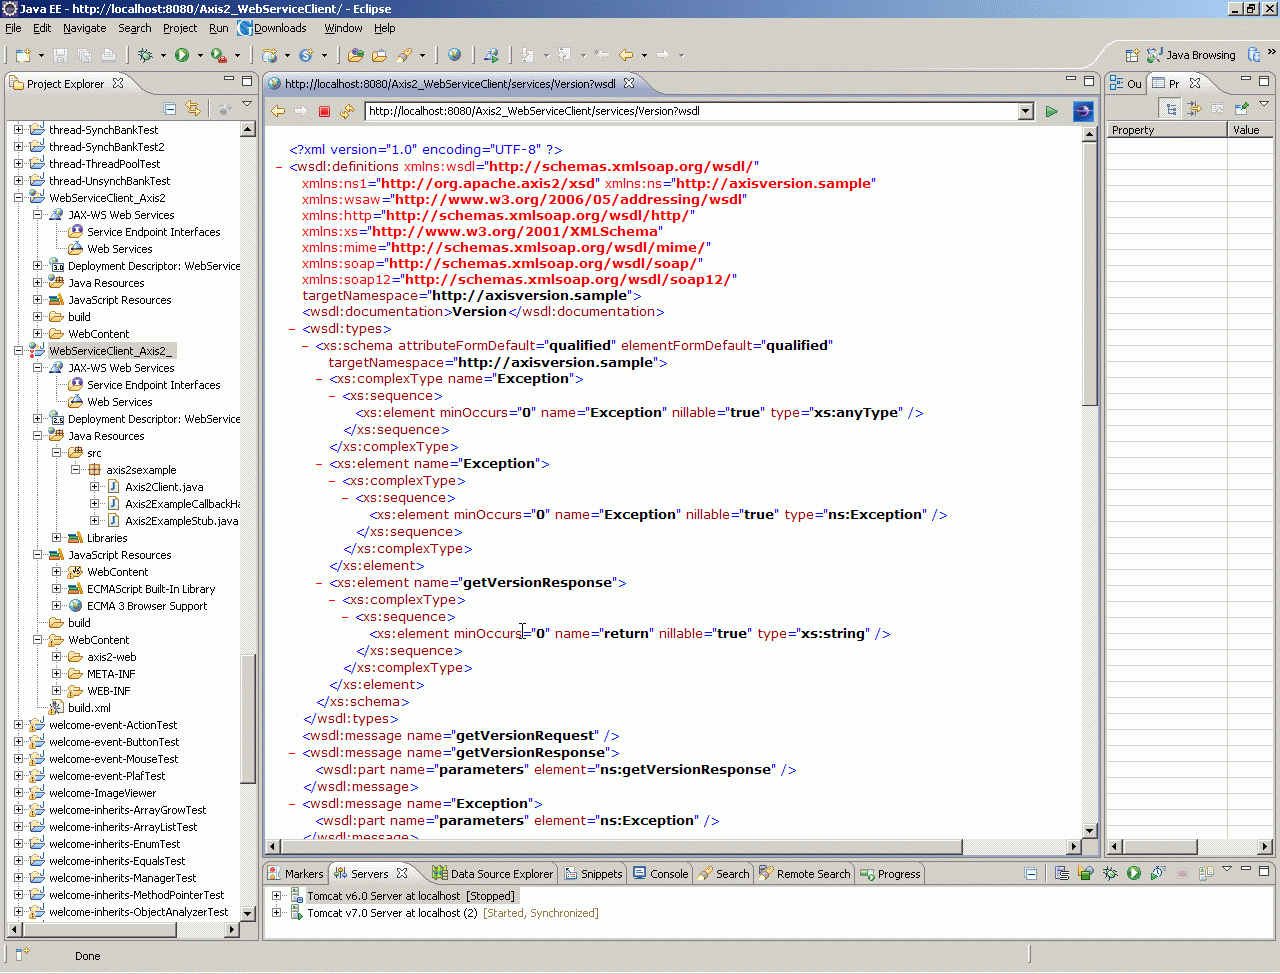Switch to the Outline tab
The height and width of the screenshot is (974, 1280).
pos(1125,84)
